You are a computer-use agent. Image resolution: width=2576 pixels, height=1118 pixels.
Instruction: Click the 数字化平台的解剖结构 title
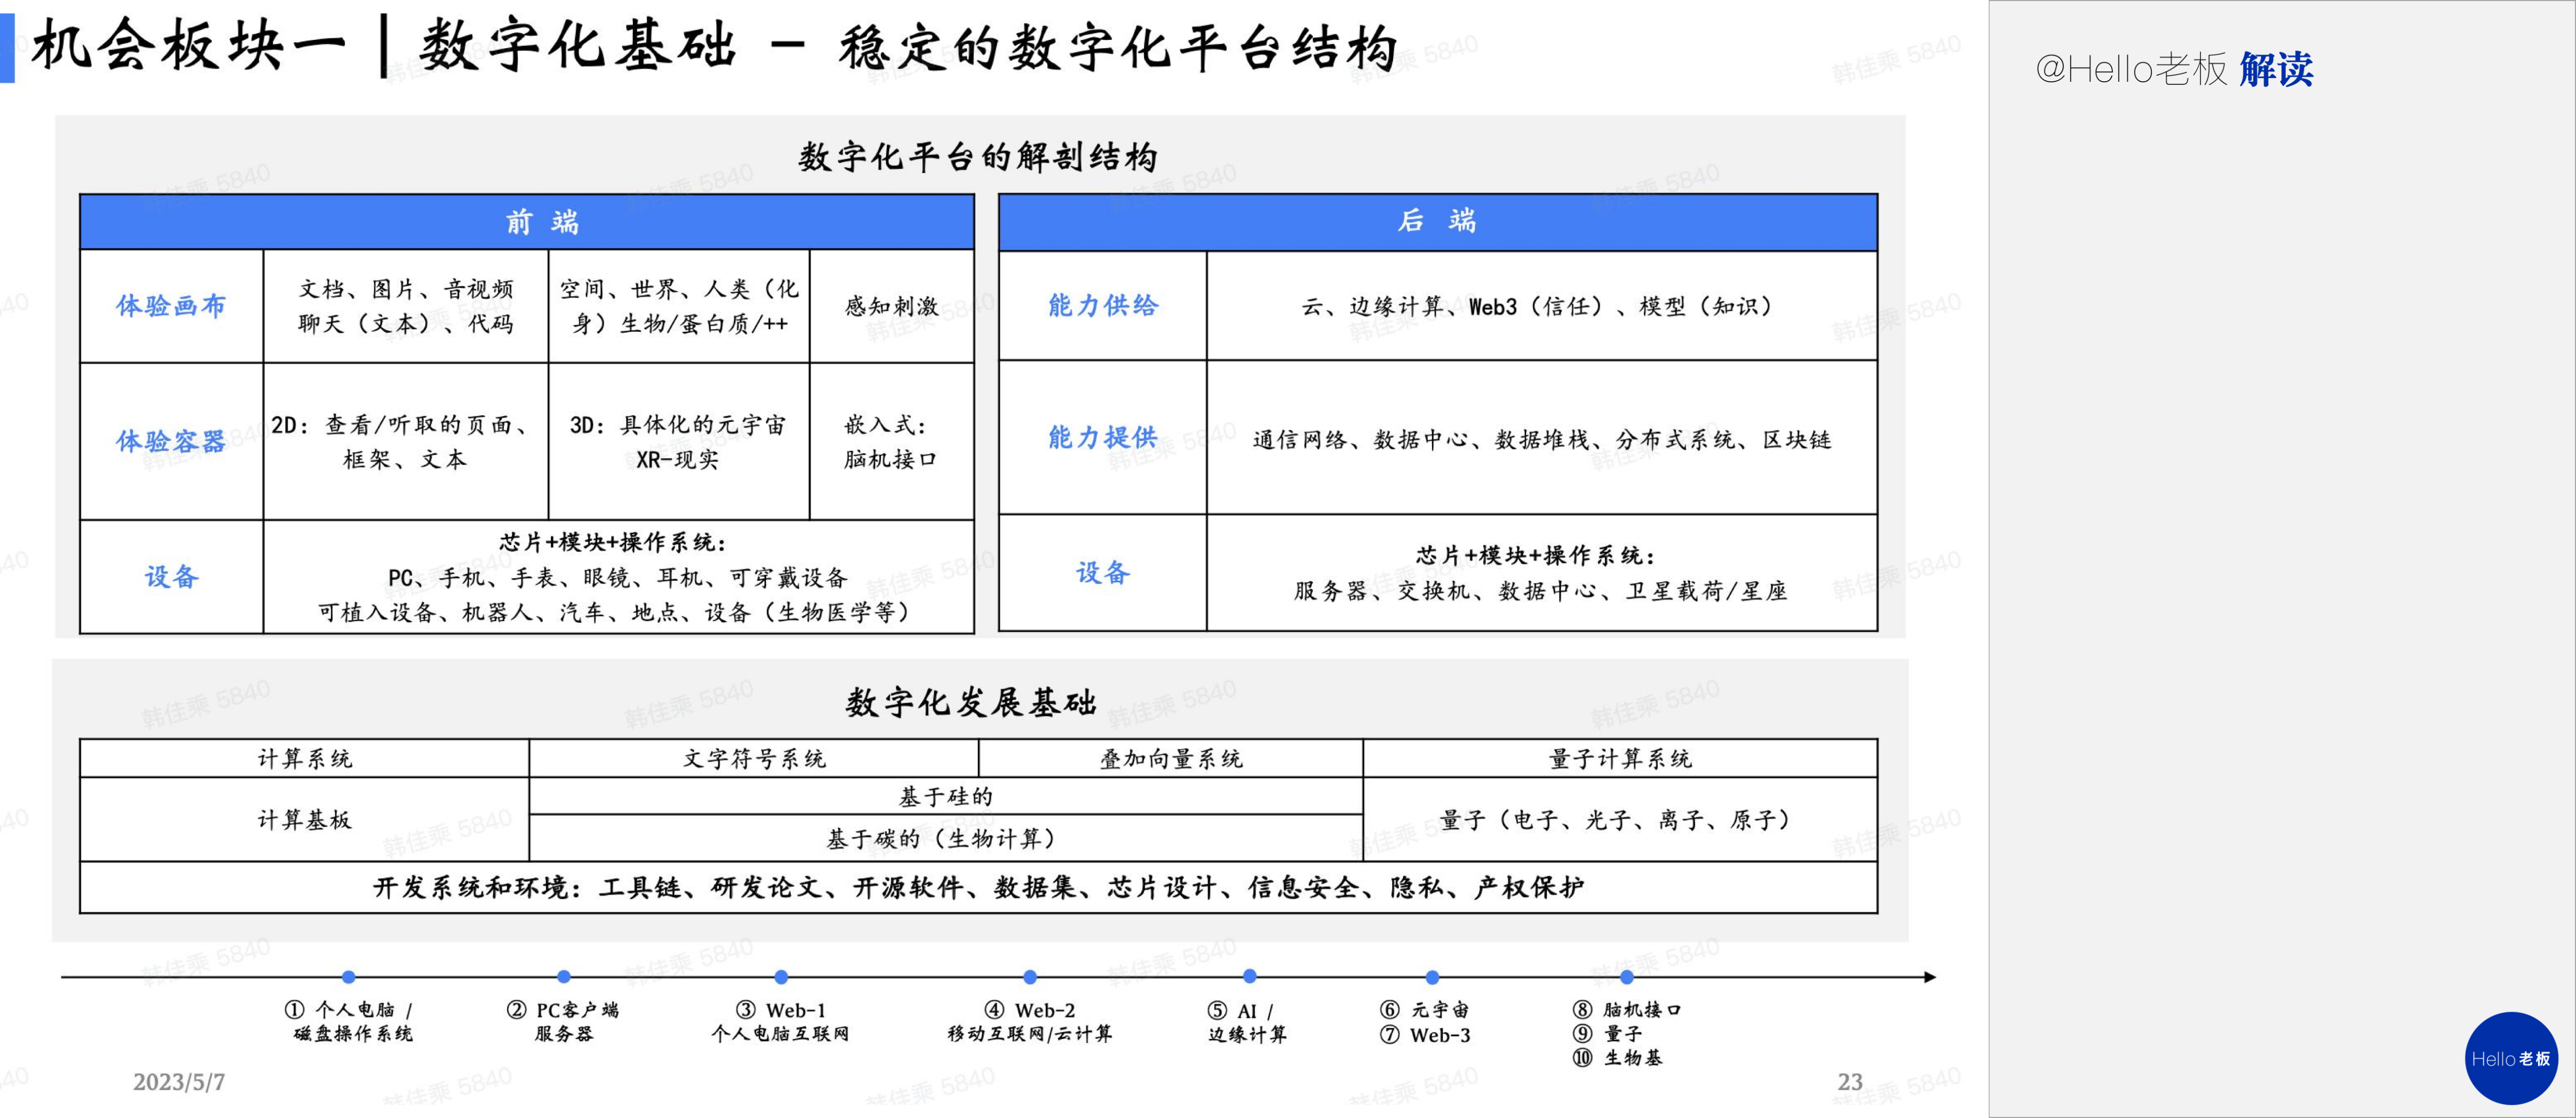979,156
